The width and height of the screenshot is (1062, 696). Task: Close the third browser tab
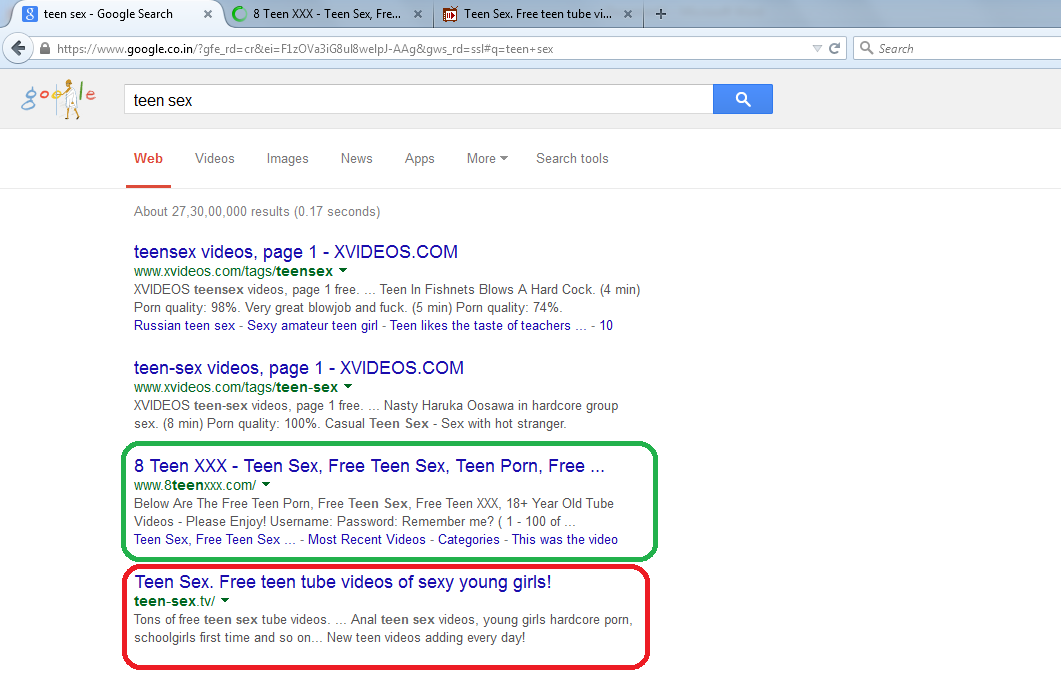click(628, 14)
